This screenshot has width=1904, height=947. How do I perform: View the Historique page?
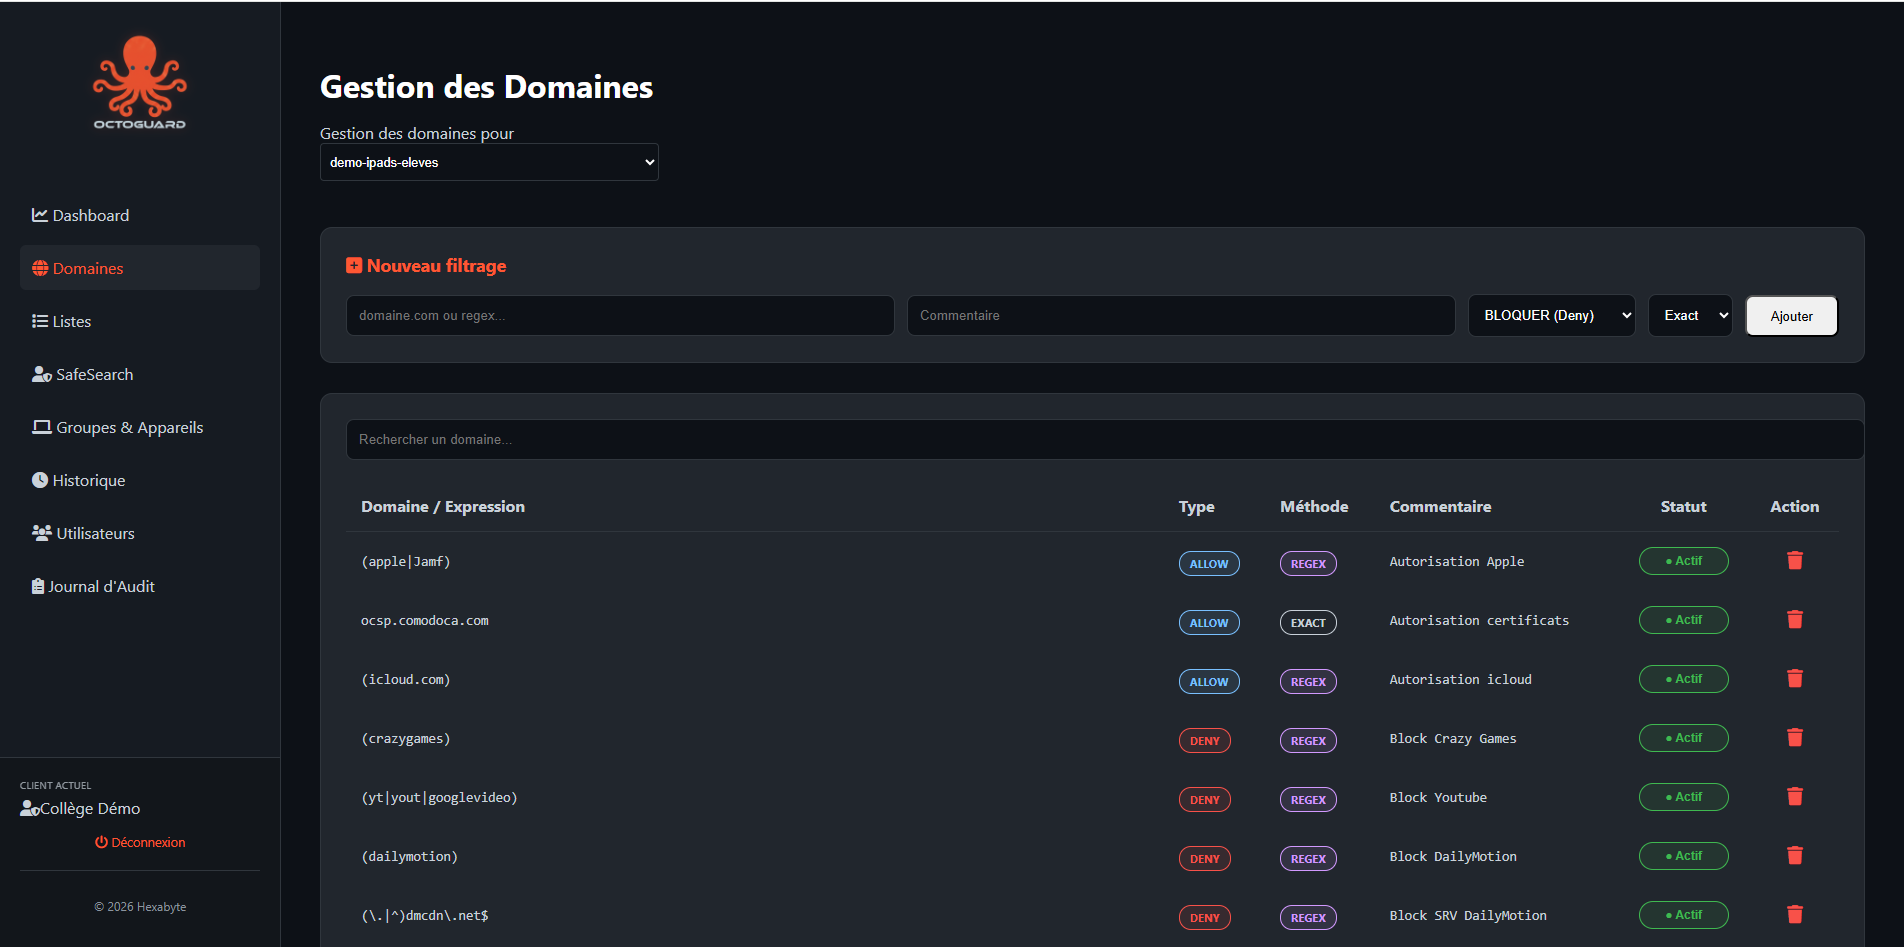click(140, 480)
